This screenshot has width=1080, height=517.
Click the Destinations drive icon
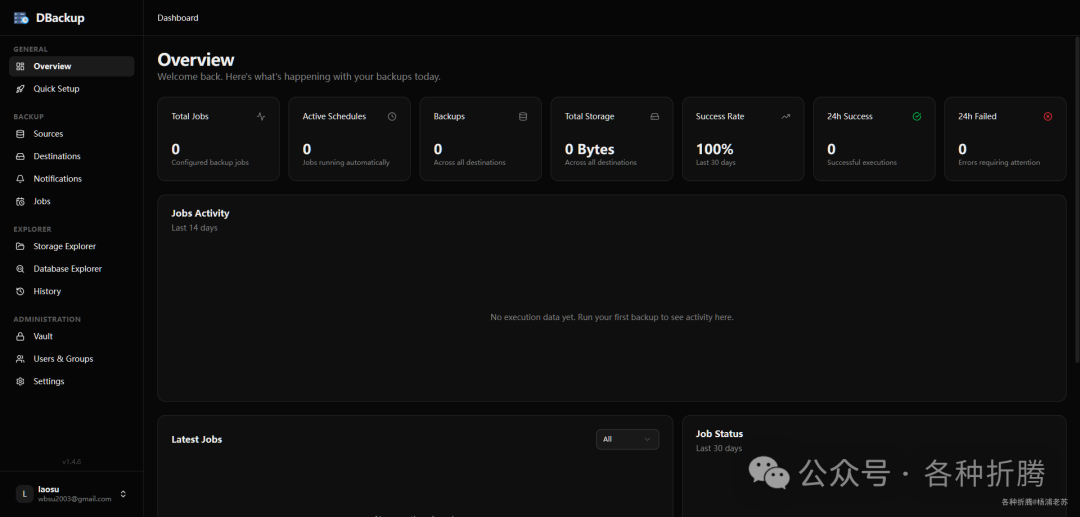(x=20, y=156)
